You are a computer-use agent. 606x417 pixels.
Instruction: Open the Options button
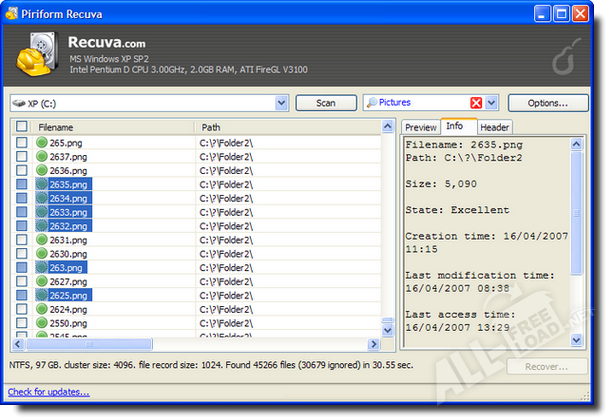[x=547, y=103]
